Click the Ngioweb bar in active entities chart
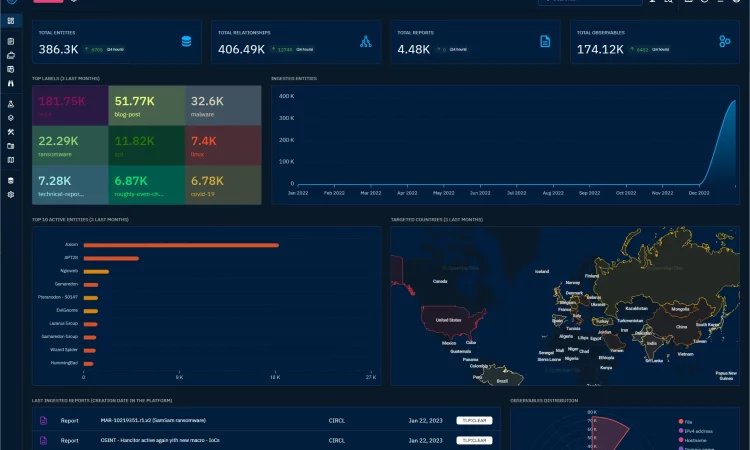This screenshot has height=450, width=750. point(96,272)
